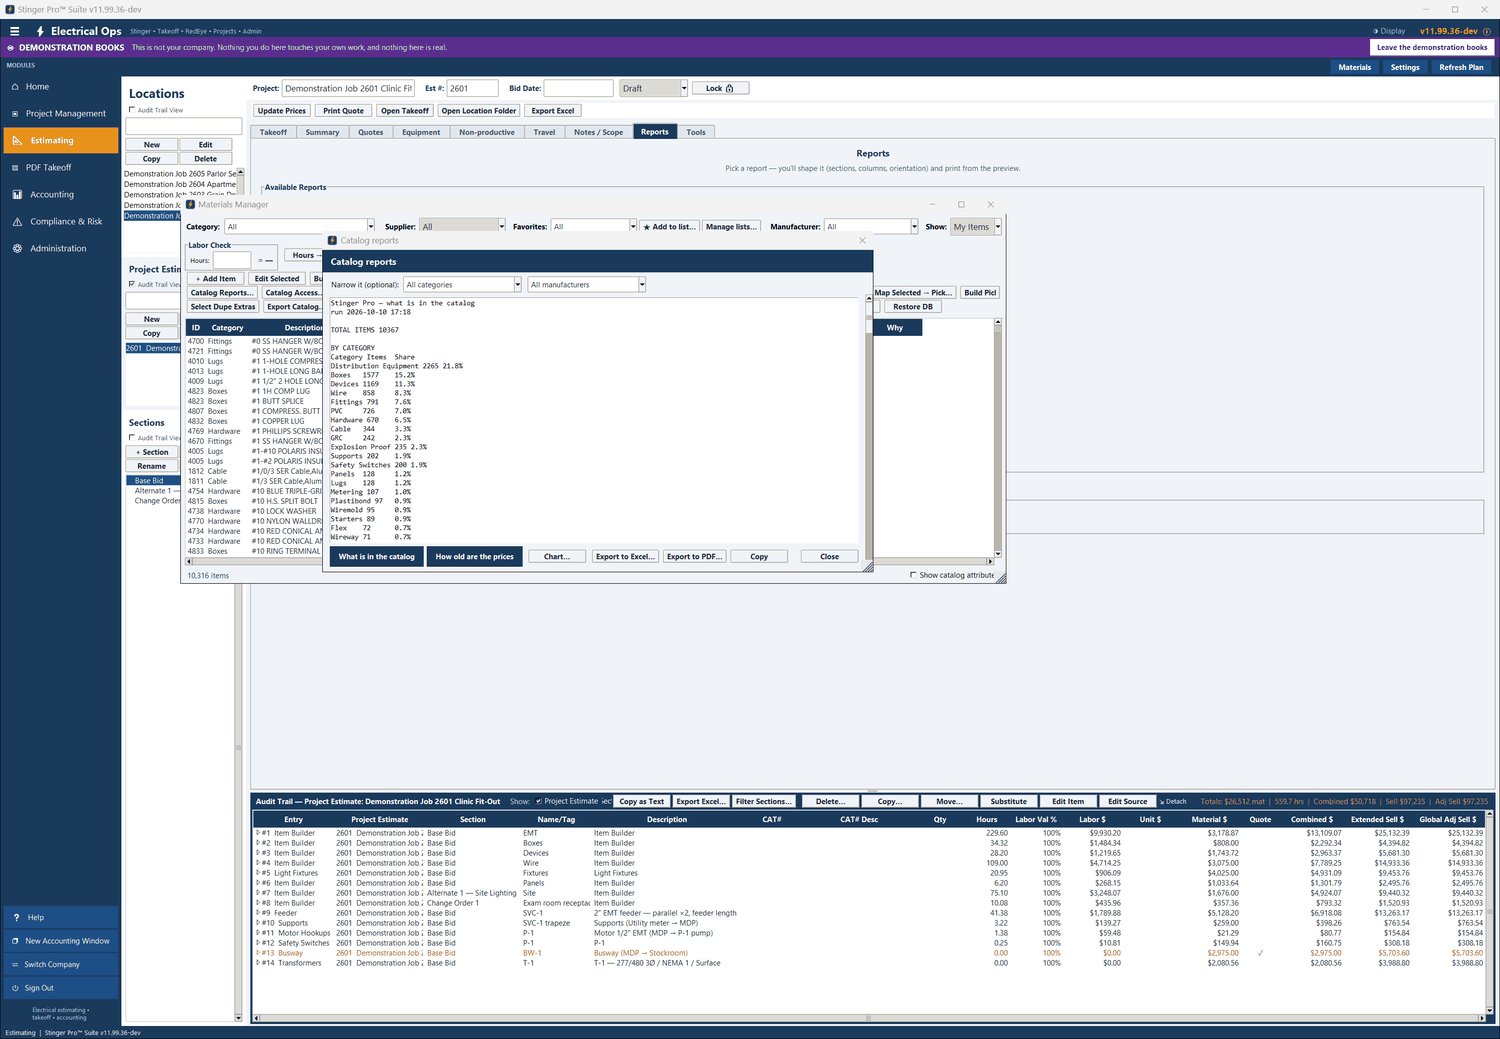Click the Bid Date input field
Screen dimensions: 1500x1039
(x=578, y=88)
